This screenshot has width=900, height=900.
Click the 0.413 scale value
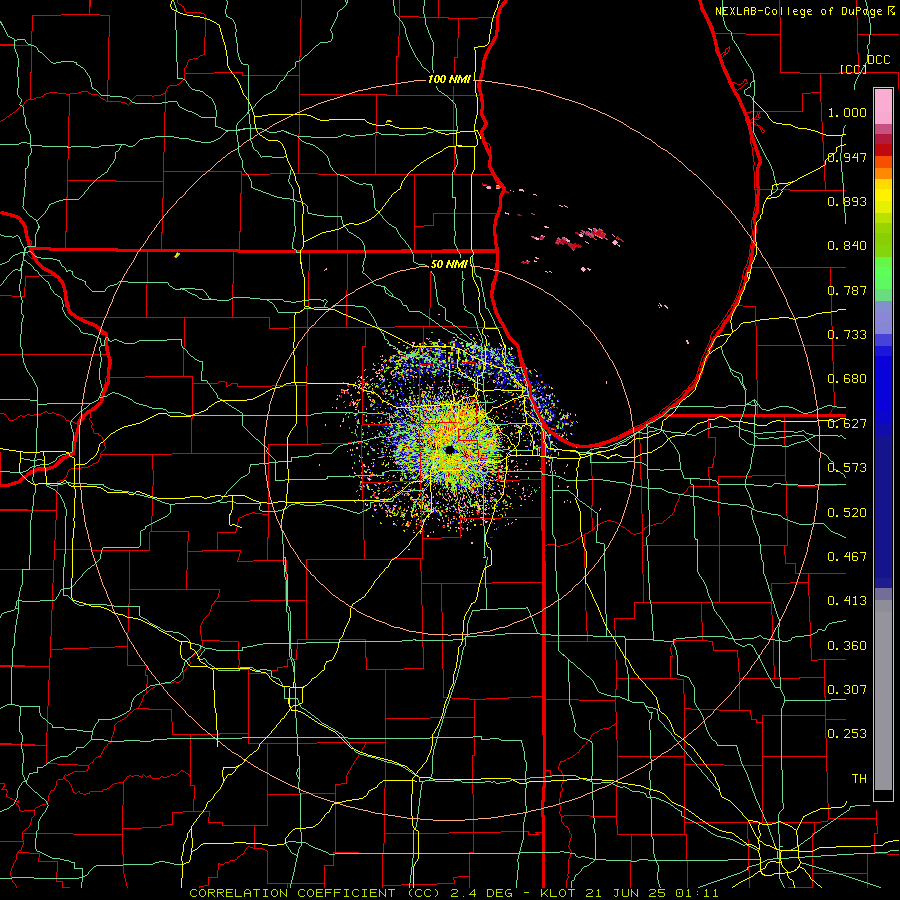tap(847, 601)
